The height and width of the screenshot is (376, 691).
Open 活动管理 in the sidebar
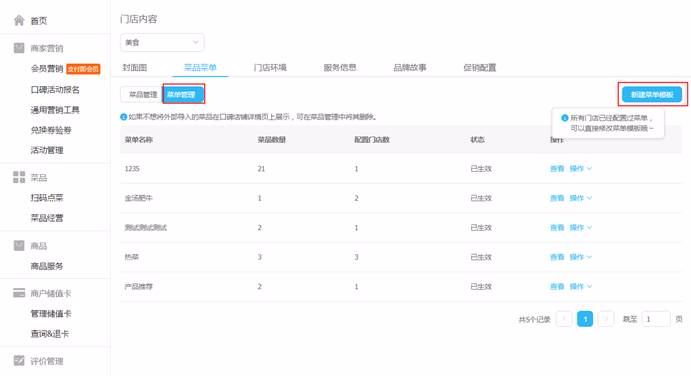(x=47, y=150)
